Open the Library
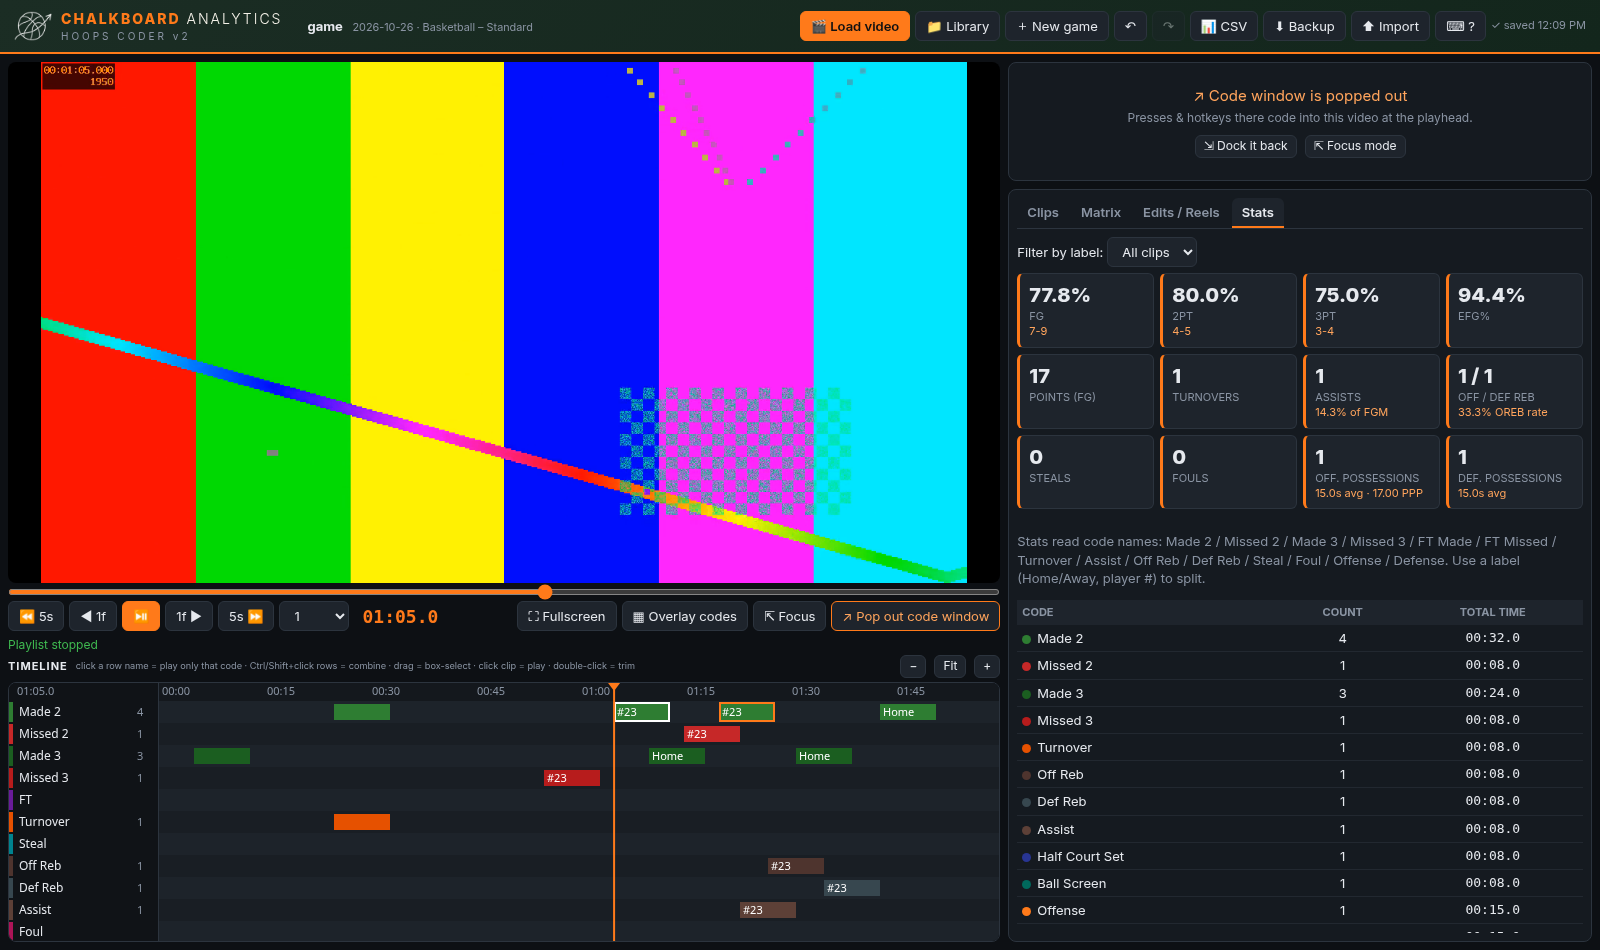Viewport: 1600px width, 950px height. [958, 27]
